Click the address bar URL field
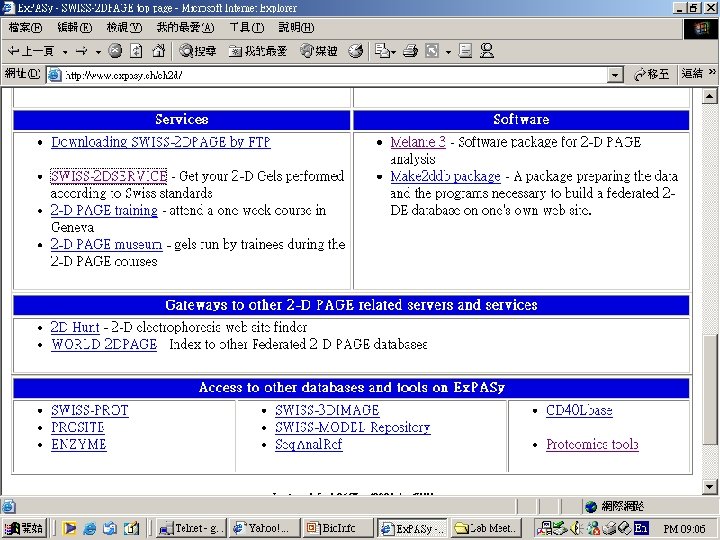The width and height of the screenshot is (720, 540). (x=334, y=75)
